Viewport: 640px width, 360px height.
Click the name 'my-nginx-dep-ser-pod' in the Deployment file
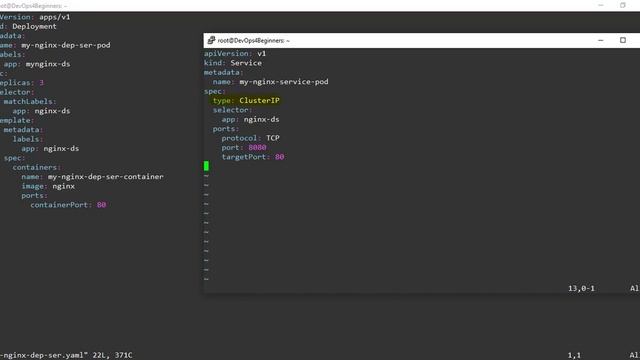[x=66, y=45]
